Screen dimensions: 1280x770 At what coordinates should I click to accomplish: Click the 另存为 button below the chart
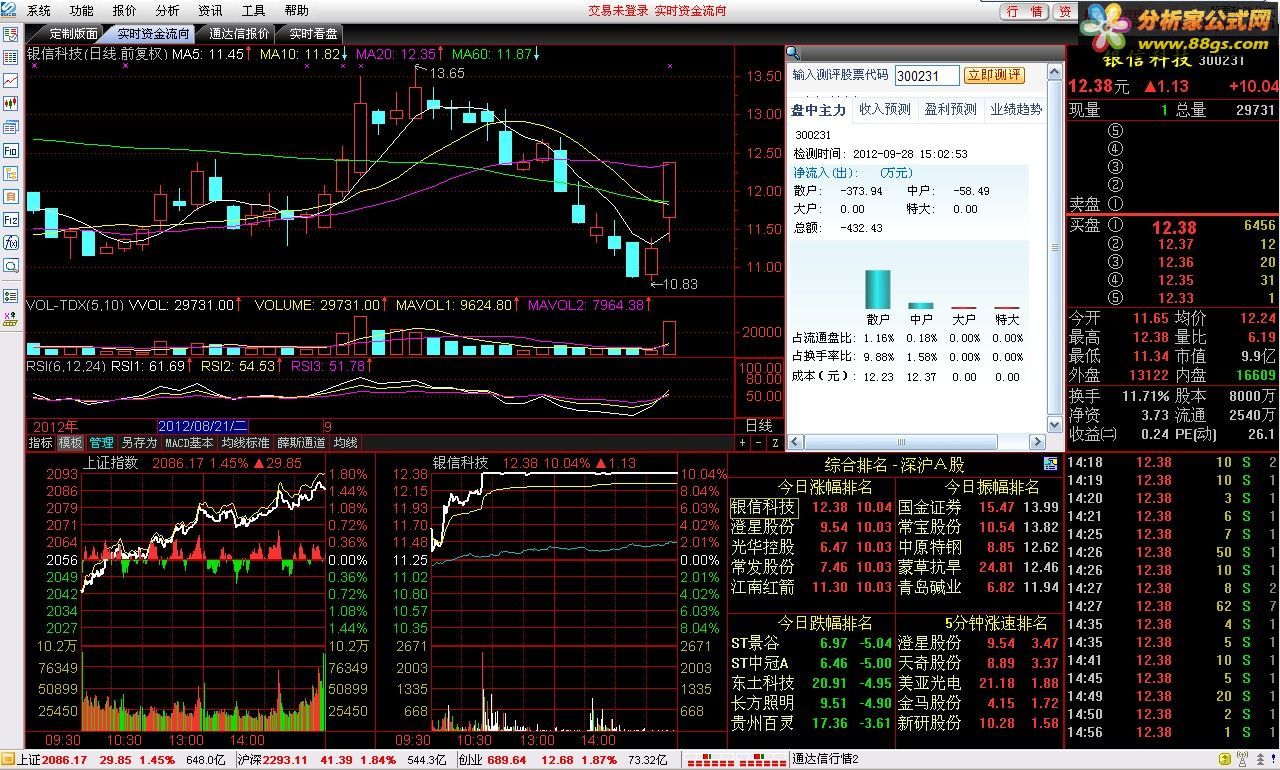point(139,442)
